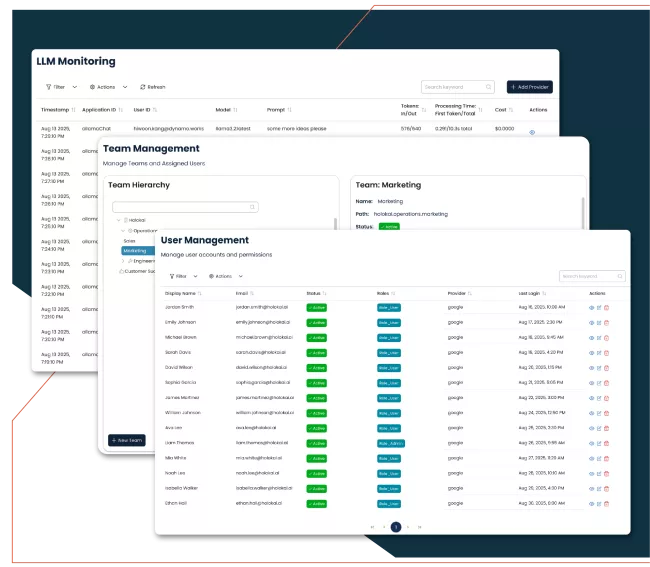650x567 pixels.
Task: Click the Add Provider button
Action: tap(529, 87)
